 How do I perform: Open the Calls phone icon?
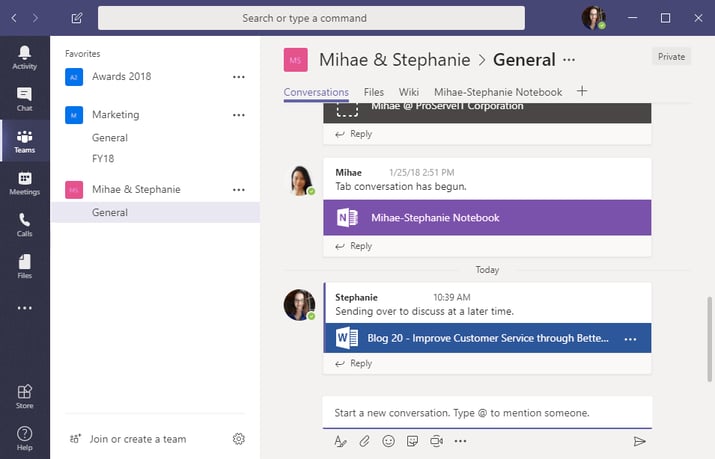(x=25, y=225)
